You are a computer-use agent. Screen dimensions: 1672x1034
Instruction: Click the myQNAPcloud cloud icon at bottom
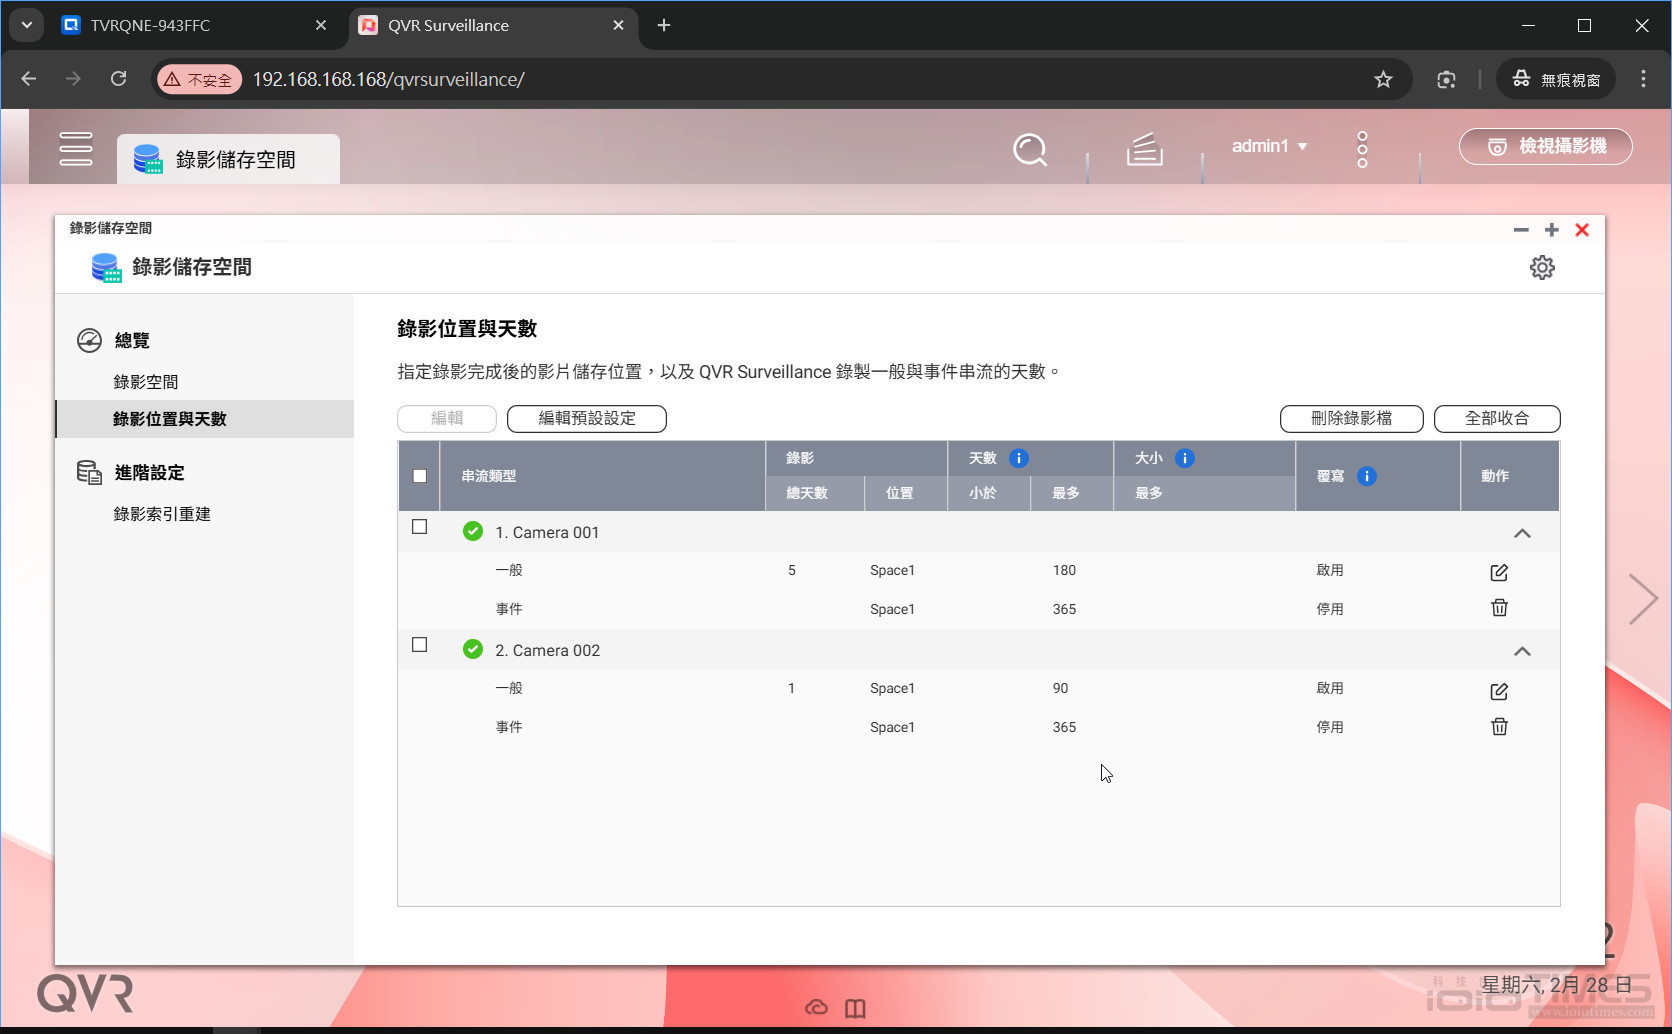click(x=817, y=1008)
